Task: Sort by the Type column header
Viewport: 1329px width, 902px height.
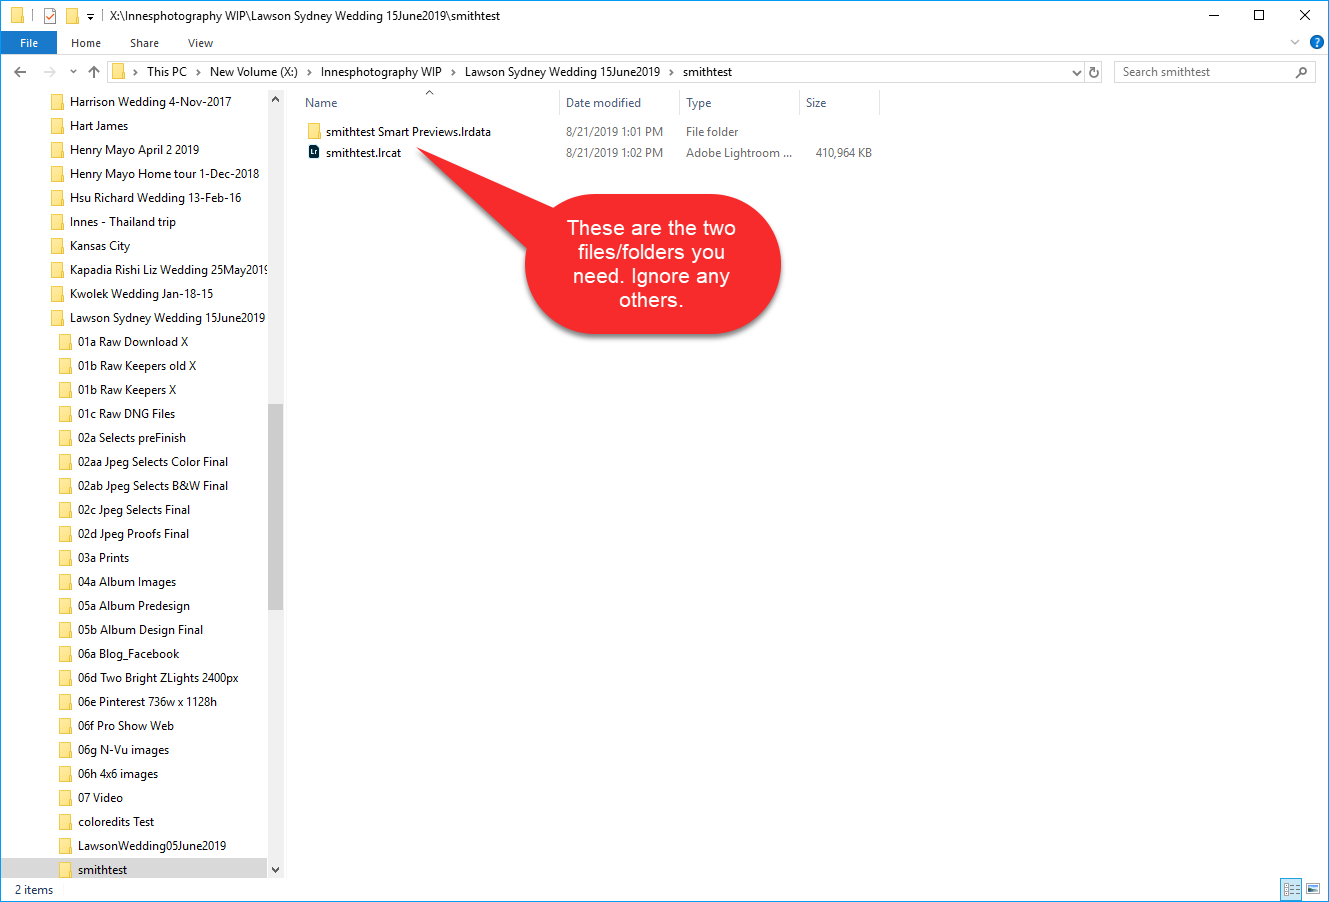Action: click(698, 103)
